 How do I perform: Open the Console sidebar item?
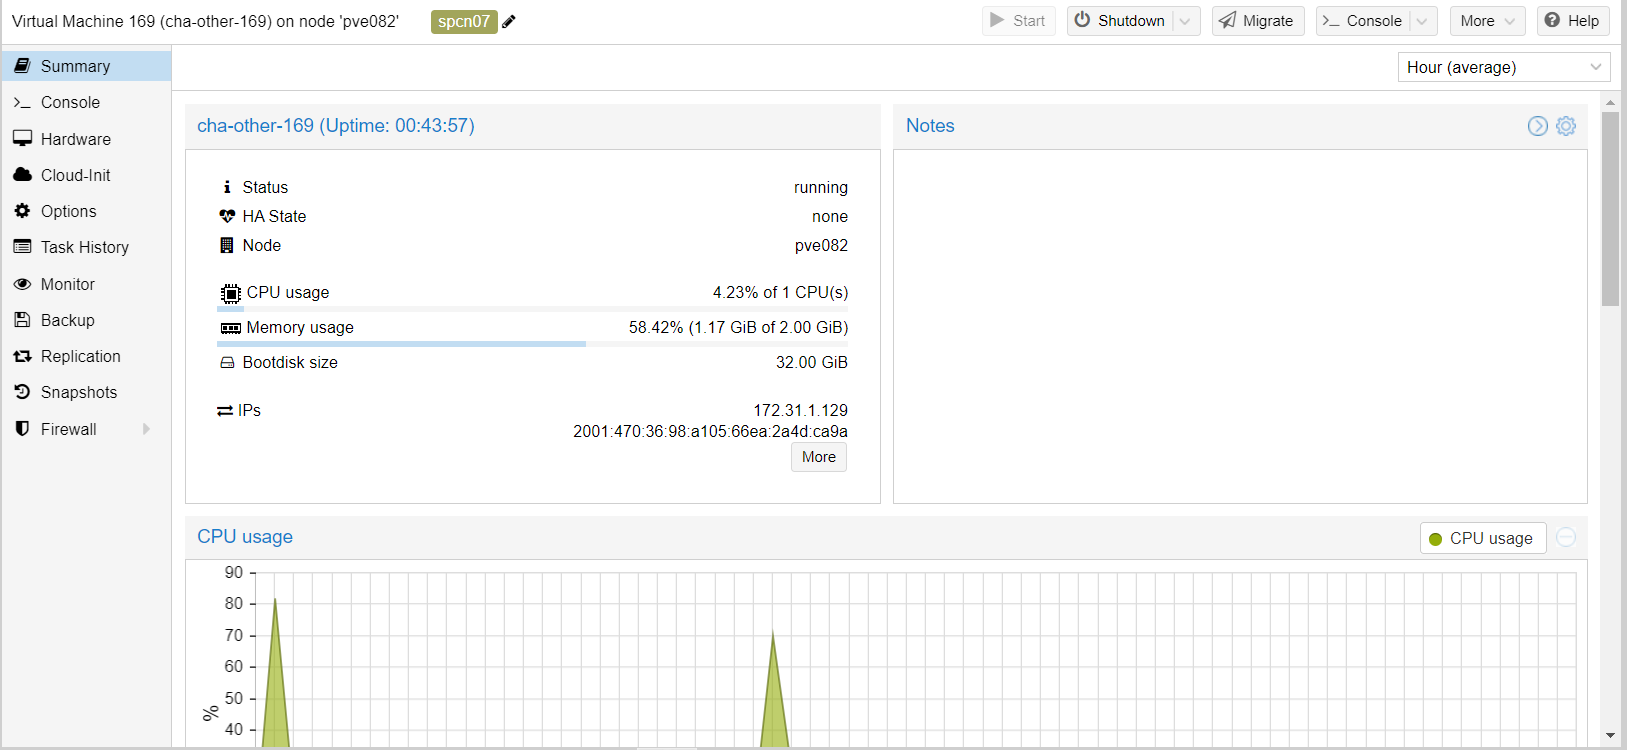tap(87, 102)
